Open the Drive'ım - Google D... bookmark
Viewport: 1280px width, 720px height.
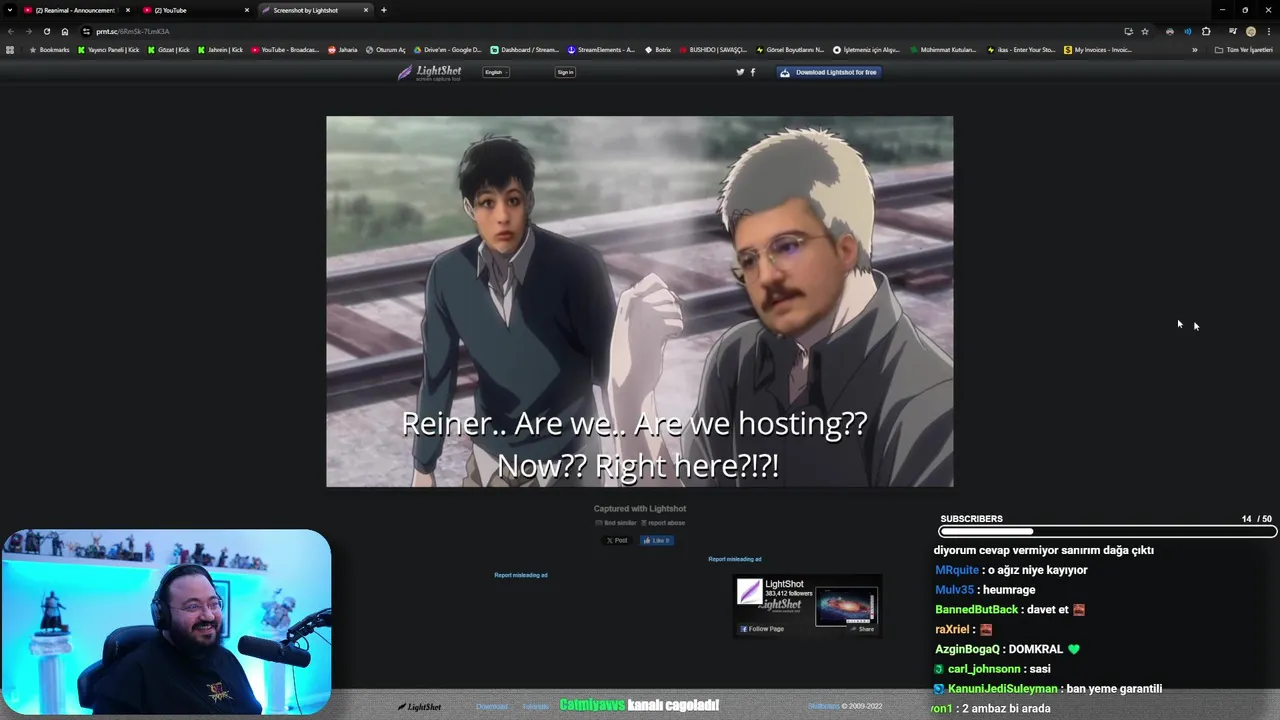click(448, 50)
